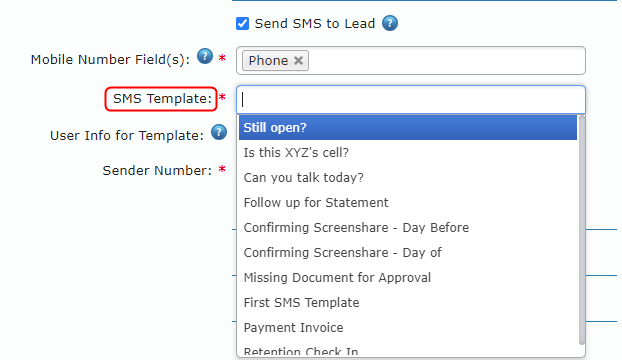Click help icon next to Mobile Number Field(s)
Screen dimensions: 622x360
click(x=205, y=56)
